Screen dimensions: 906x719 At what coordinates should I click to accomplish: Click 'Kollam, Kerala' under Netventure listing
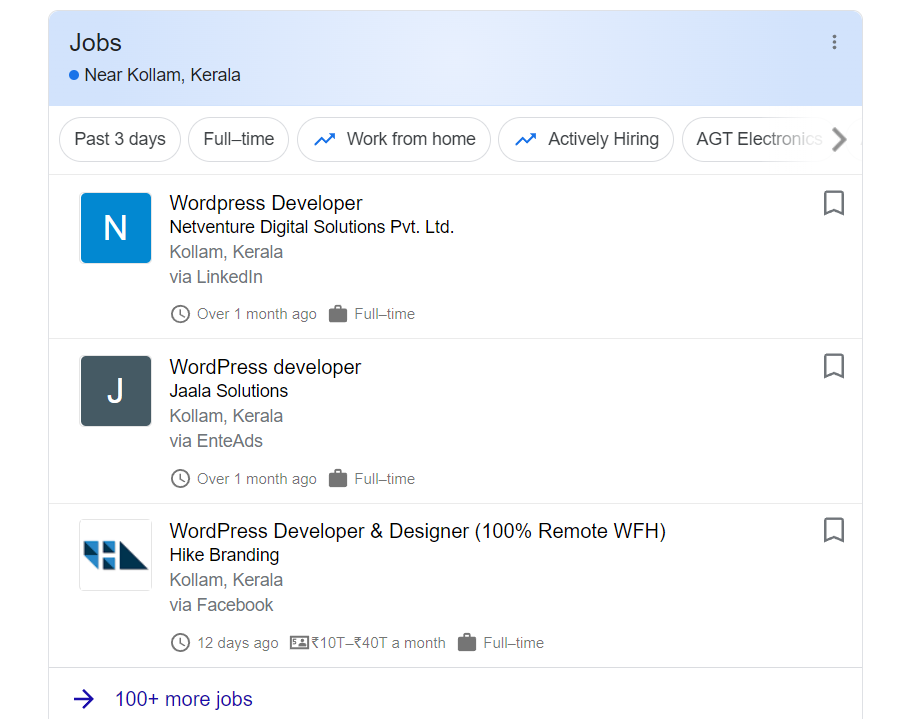click(x=226, y=253)
